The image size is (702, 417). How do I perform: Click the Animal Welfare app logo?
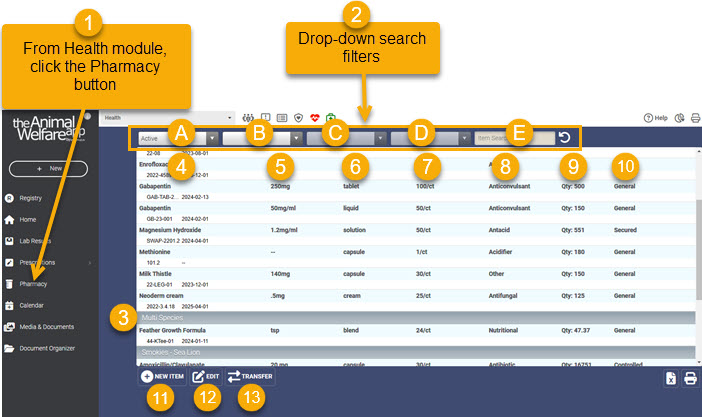click(48, 129)
